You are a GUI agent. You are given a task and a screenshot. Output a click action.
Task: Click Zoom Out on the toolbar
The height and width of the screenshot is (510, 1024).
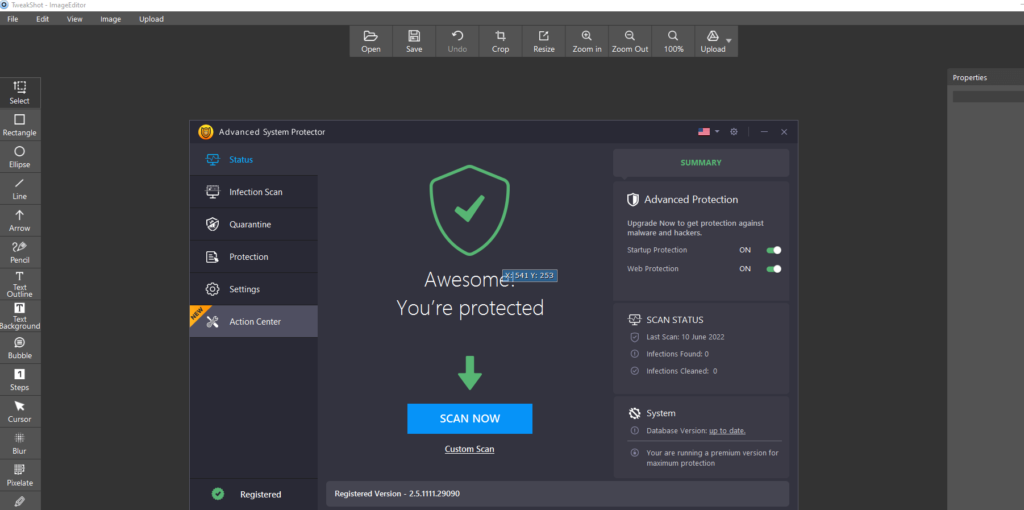pyautogui.click(x=630, y=41)
